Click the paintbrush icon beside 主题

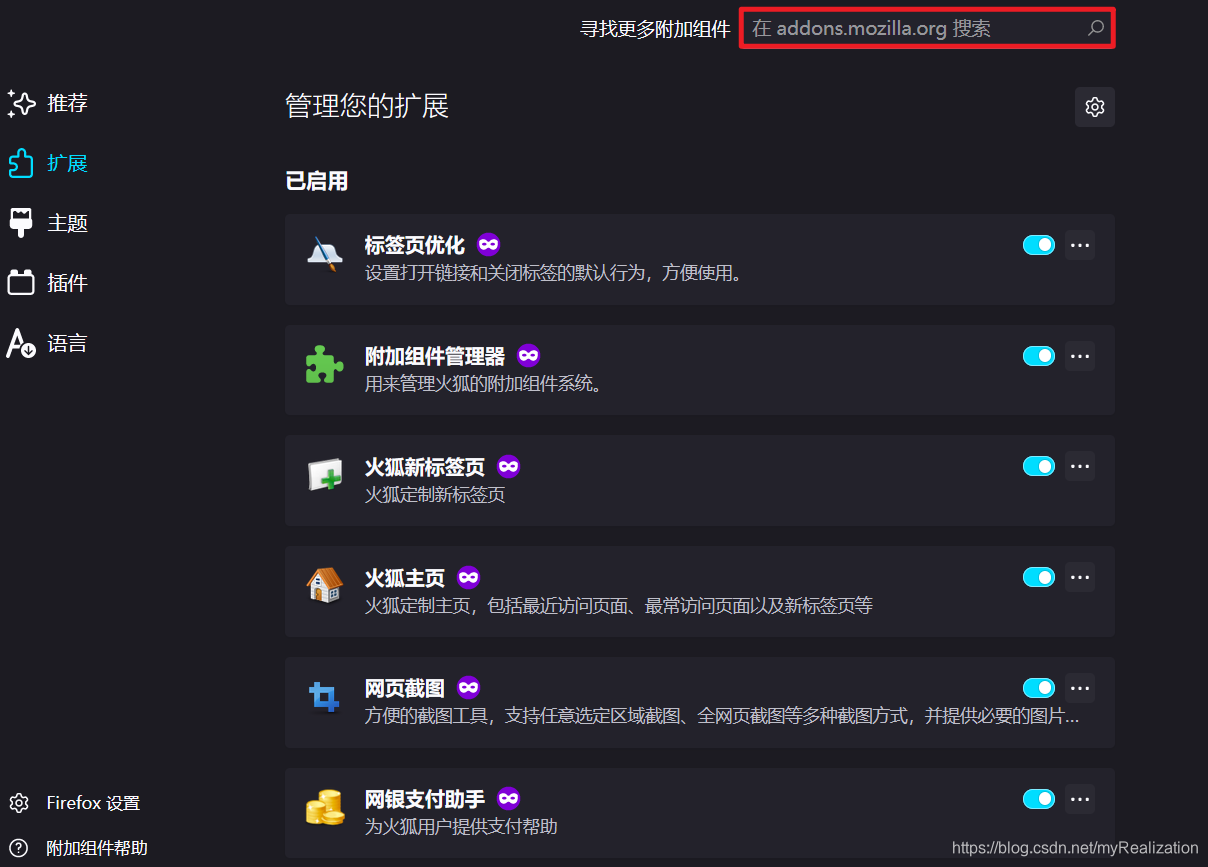coord(21,223)
